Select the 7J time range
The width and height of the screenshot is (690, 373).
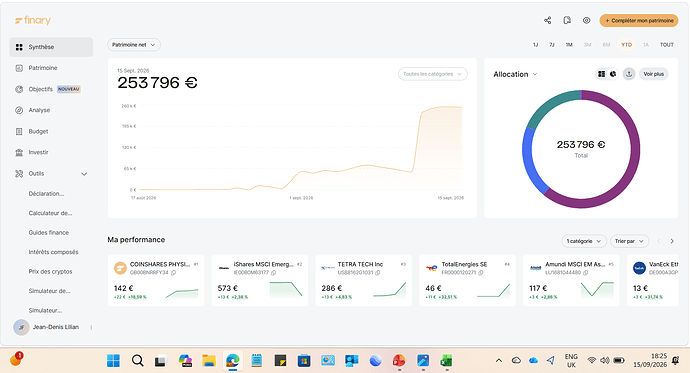tap(551, 45)
